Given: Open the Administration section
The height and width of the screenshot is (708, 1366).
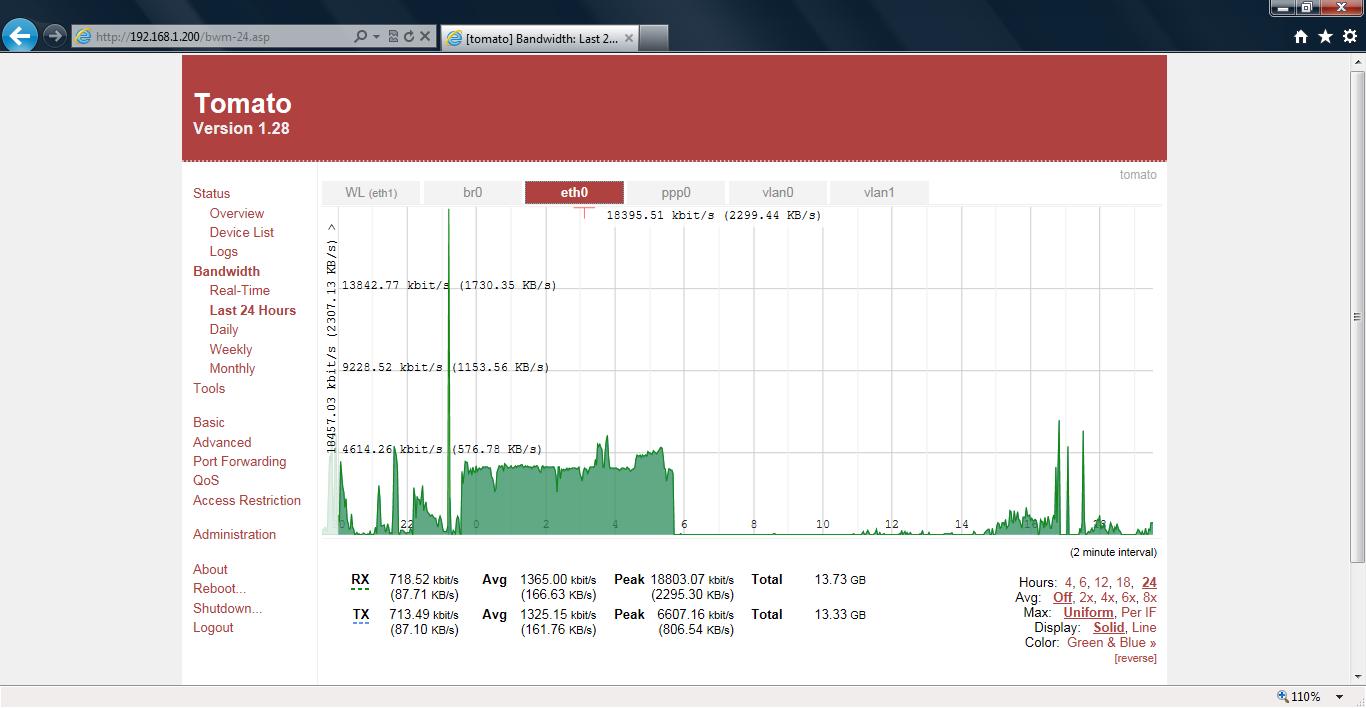Looking at the screenshot, I should [x=234, y=534].
